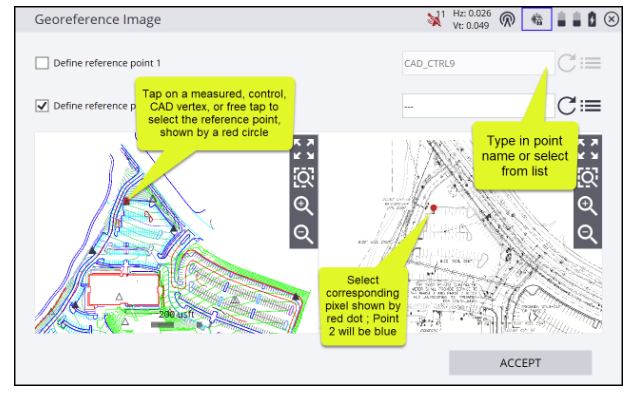
Task: Zoom extents on the scanned image view
Action: pos(588,149)
